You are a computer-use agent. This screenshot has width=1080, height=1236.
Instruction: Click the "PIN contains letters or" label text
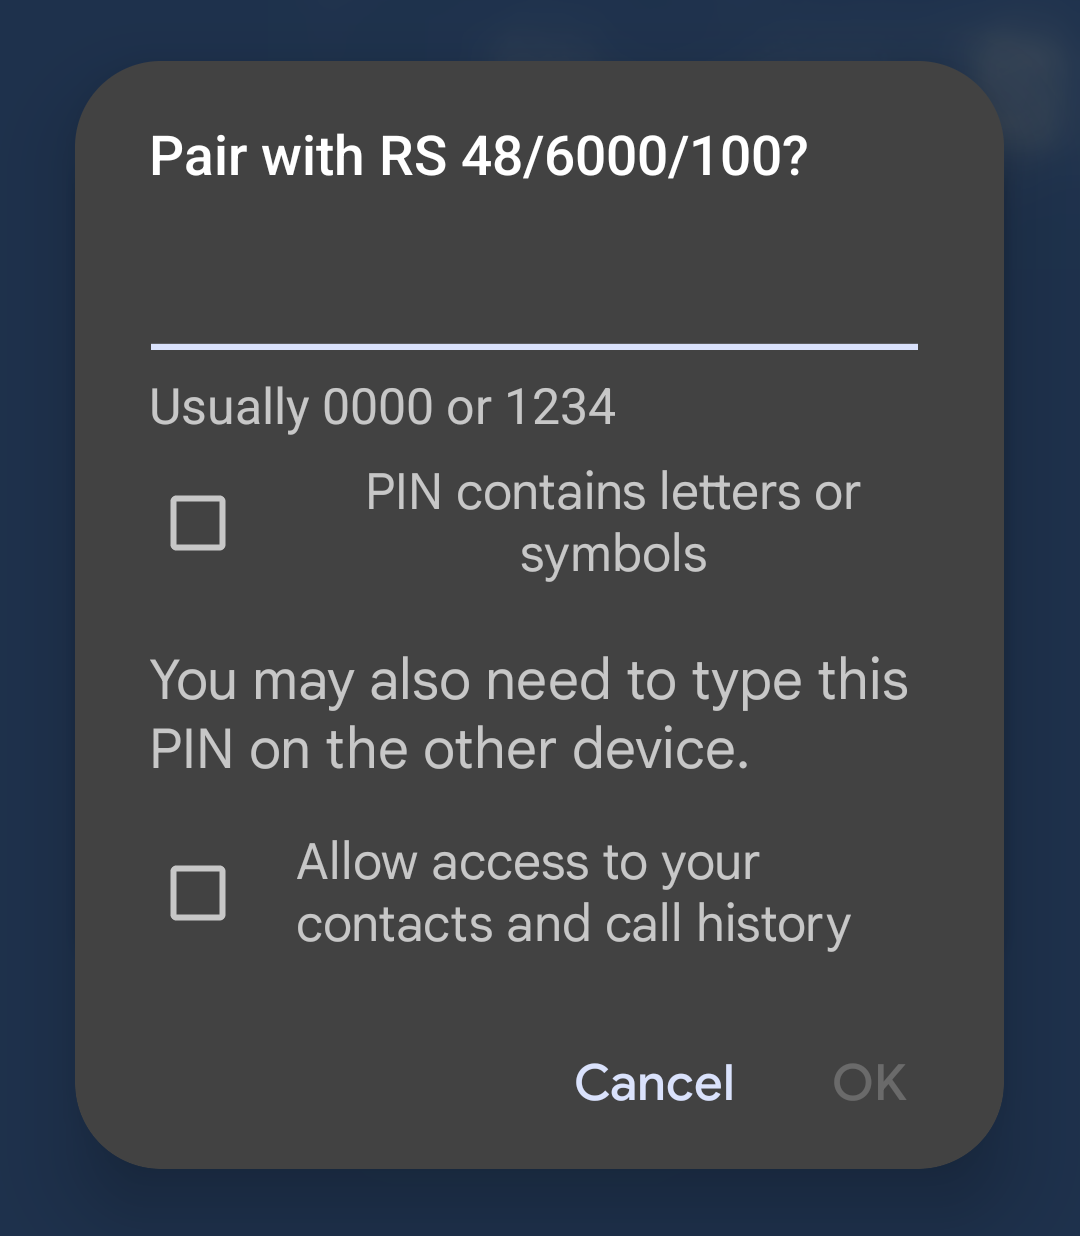[x=612, y=493]
